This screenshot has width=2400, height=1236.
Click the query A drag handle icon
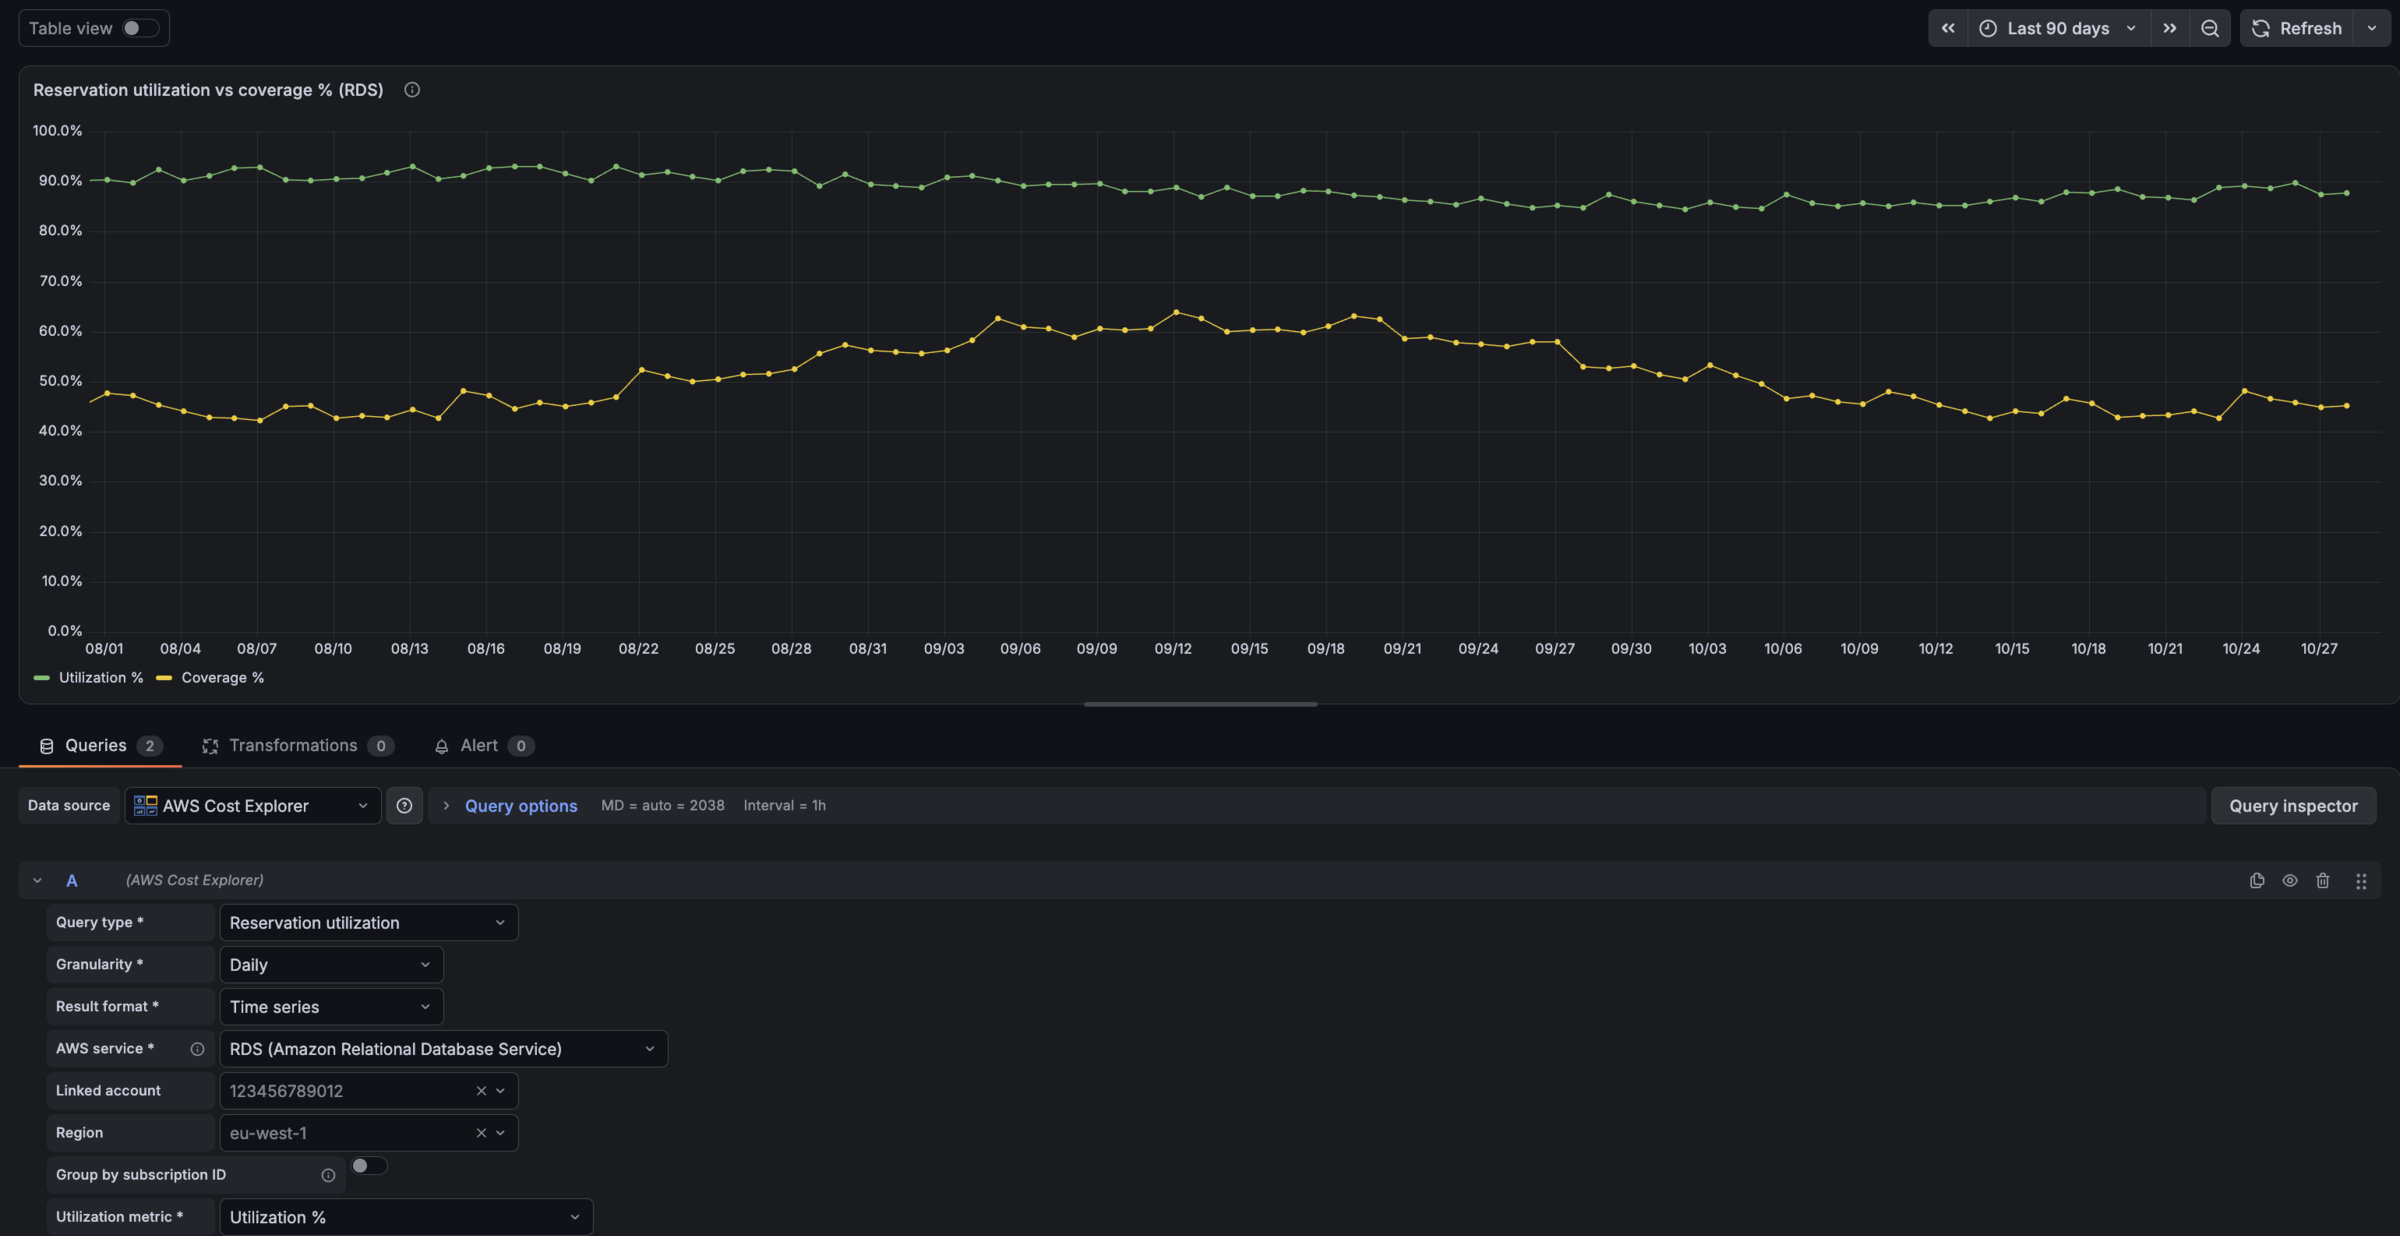[x=2361, y=881]
